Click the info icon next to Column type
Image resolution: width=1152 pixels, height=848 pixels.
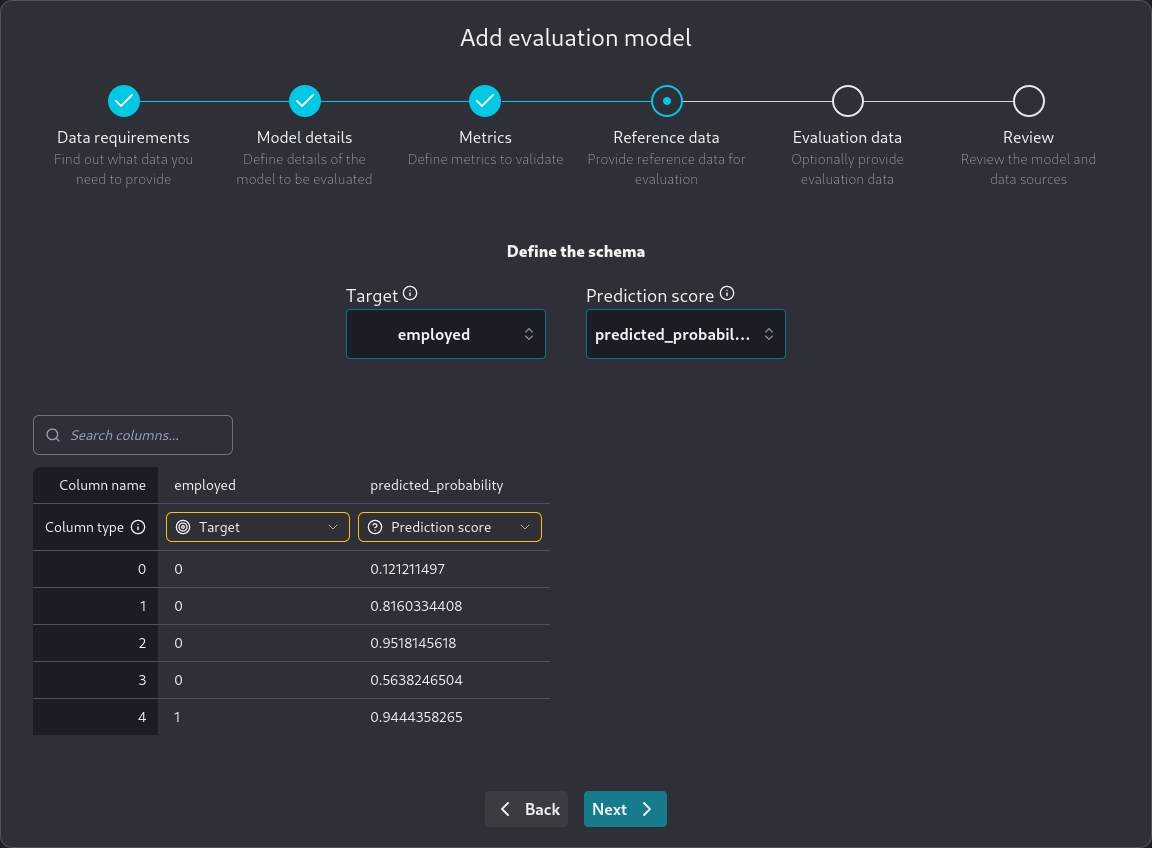pos(138,527)
